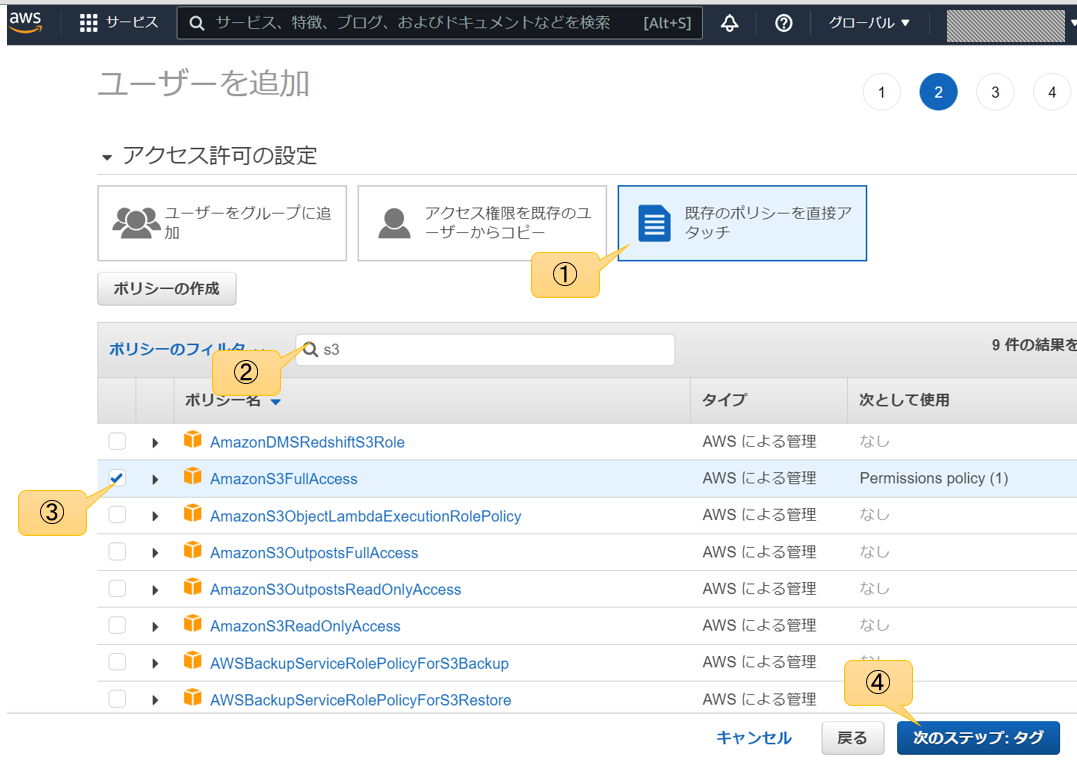Check the AWSBackupServiceRolePolicyForS3Restore checkbox

pos(117,700)
